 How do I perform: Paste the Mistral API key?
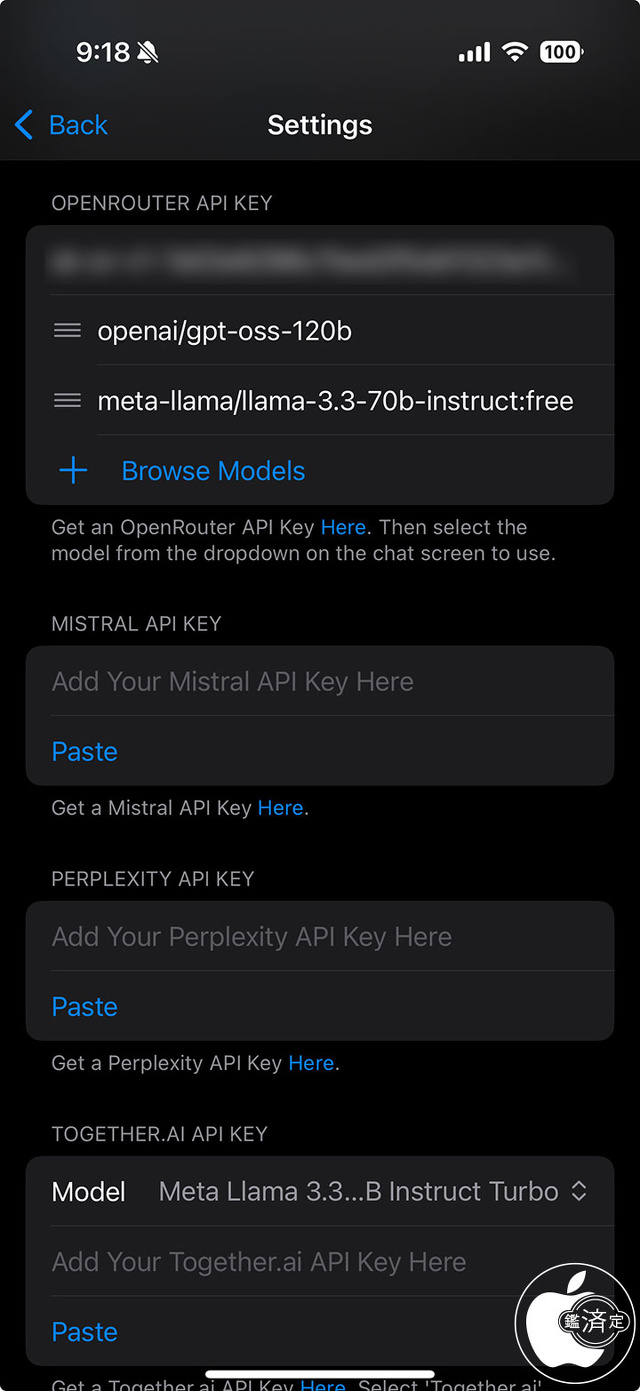tap(85, 752)
